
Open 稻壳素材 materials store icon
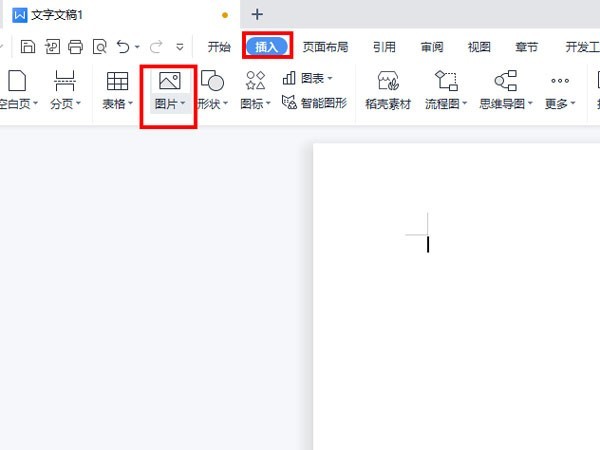388,81
